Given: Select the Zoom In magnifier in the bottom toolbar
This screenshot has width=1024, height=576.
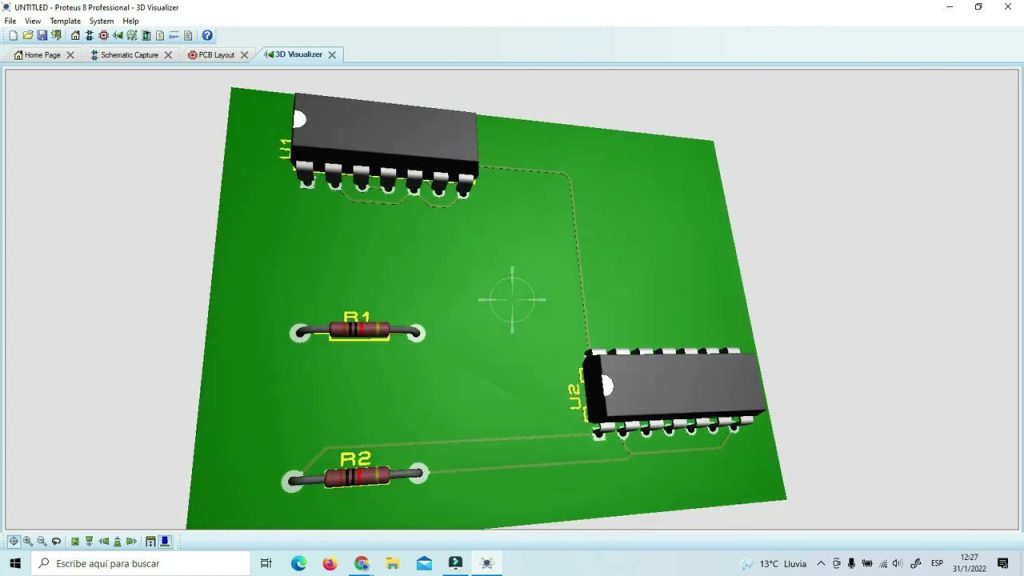Looking at the screenshot, I should coord(28,541).
